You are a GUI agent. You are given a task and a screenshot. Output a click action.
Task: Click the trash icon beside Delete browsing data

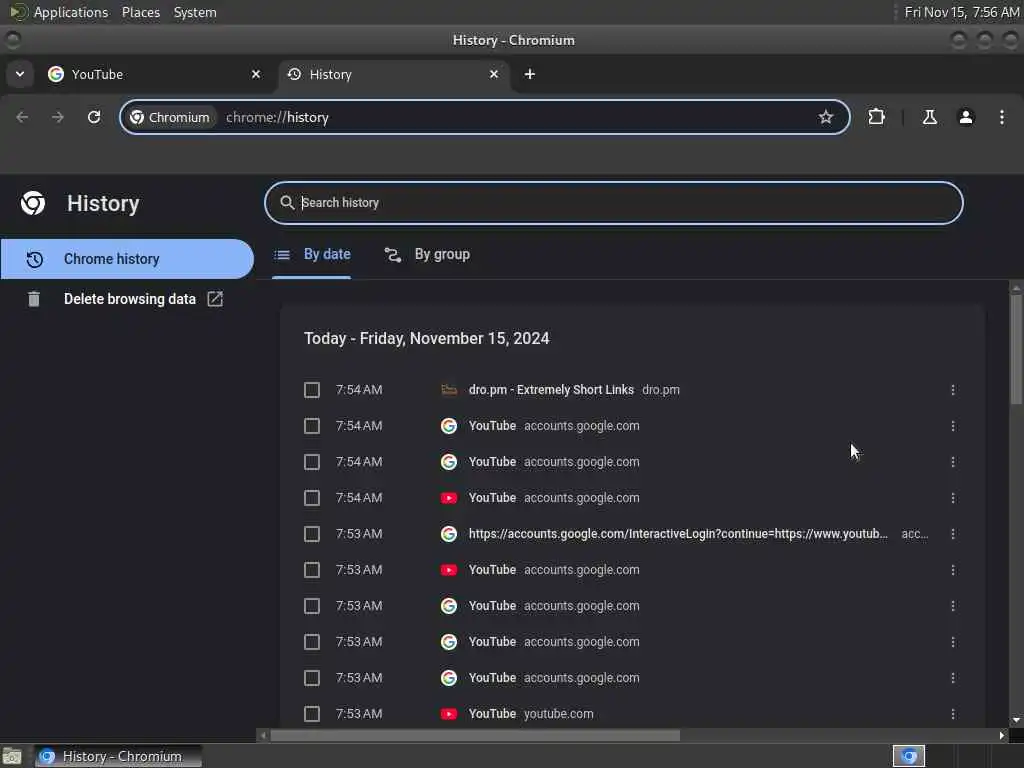34,298
